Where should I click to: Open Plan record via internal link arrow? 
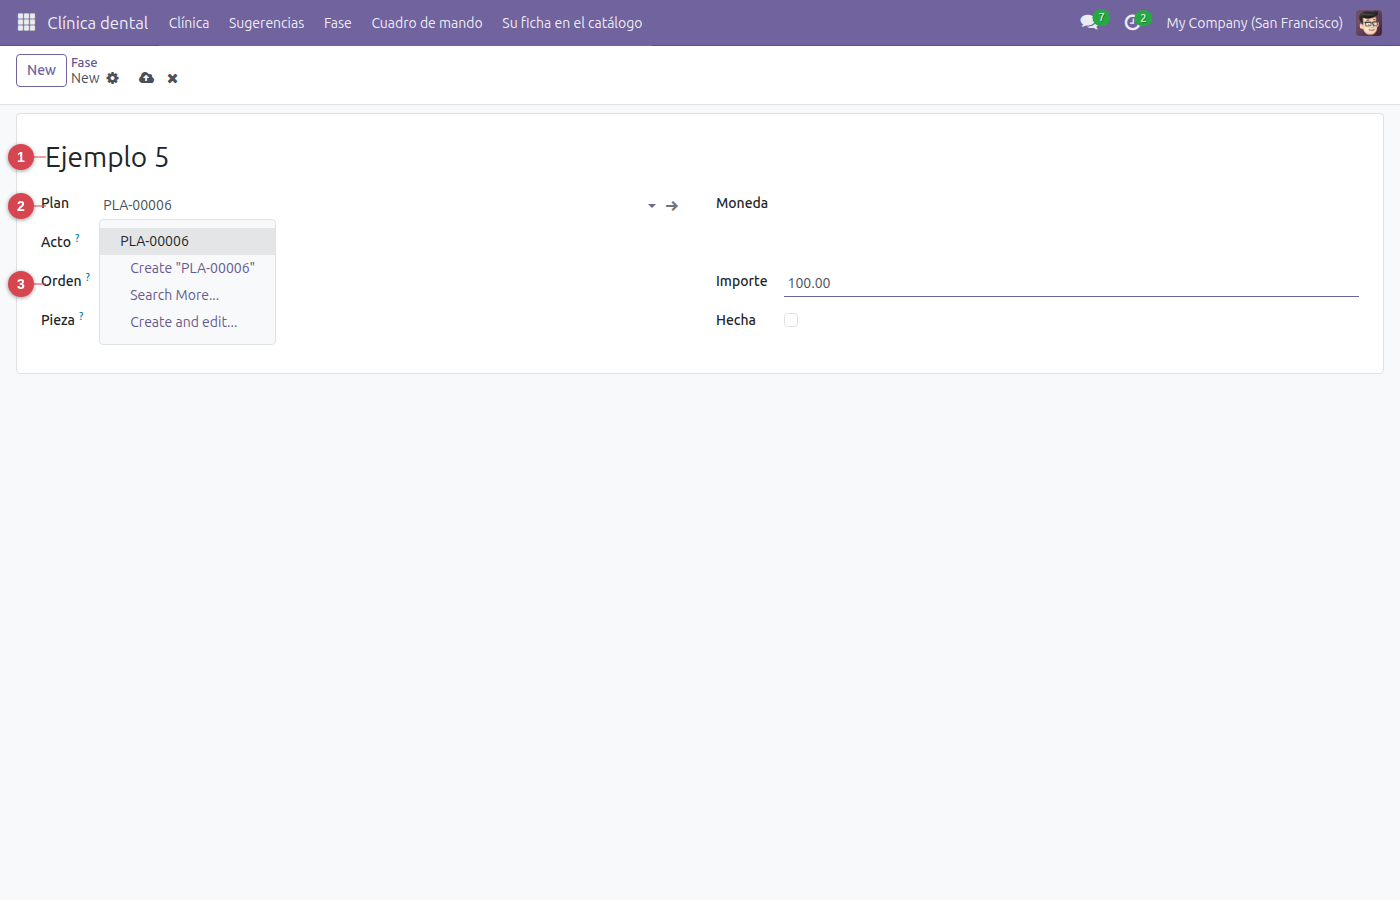pyautogui.click(x=672, y=205)
